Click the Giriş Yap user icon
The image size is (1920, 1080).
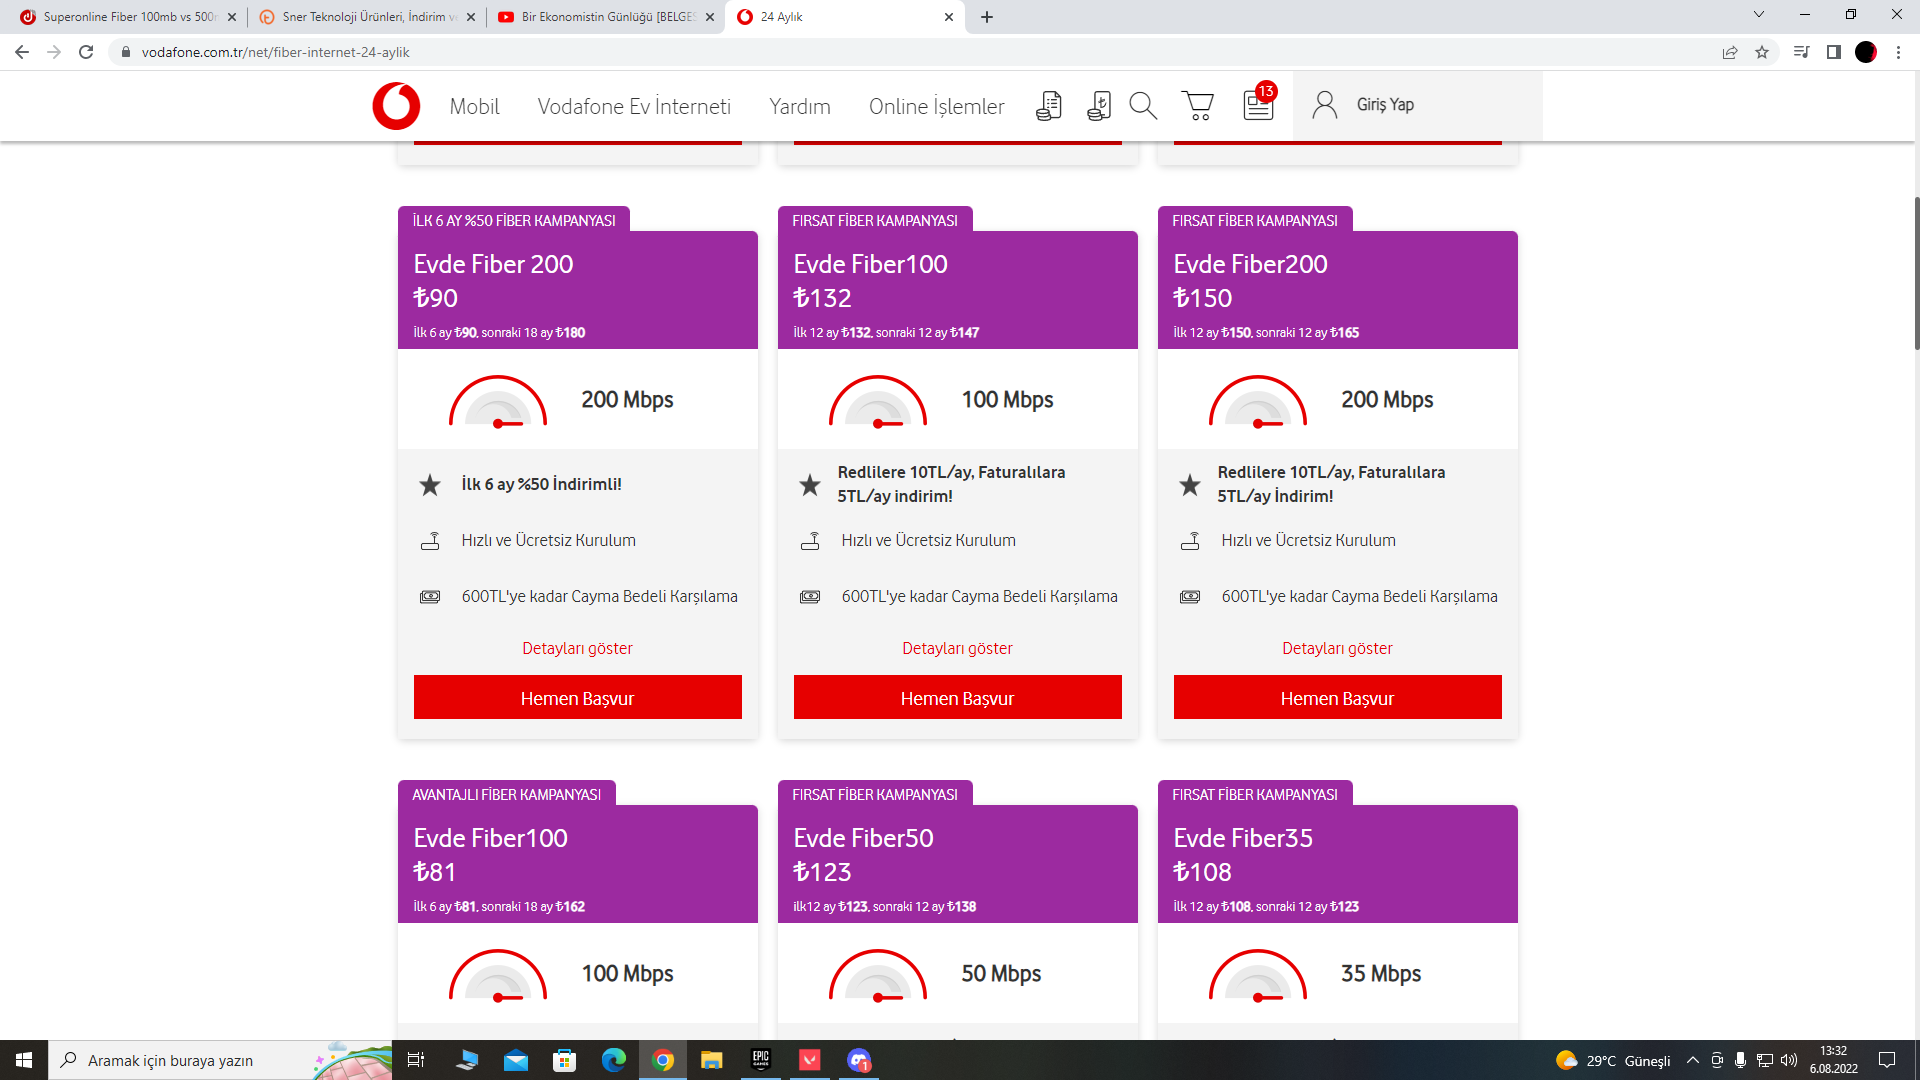coord(1325,105)
